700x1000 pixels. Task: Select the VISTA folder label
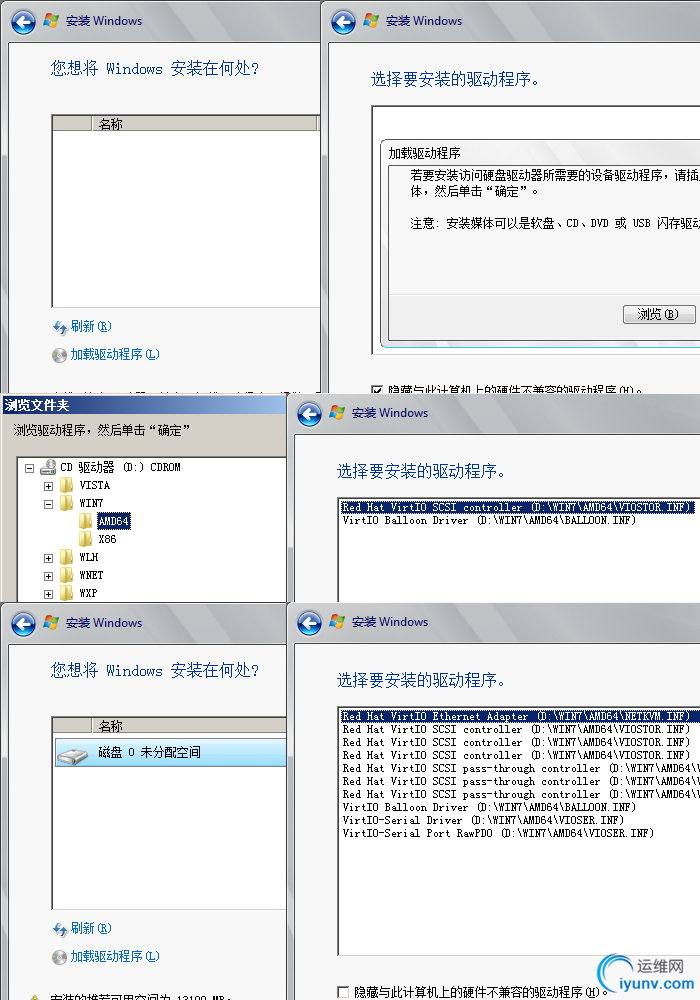(x=94, y=485)
